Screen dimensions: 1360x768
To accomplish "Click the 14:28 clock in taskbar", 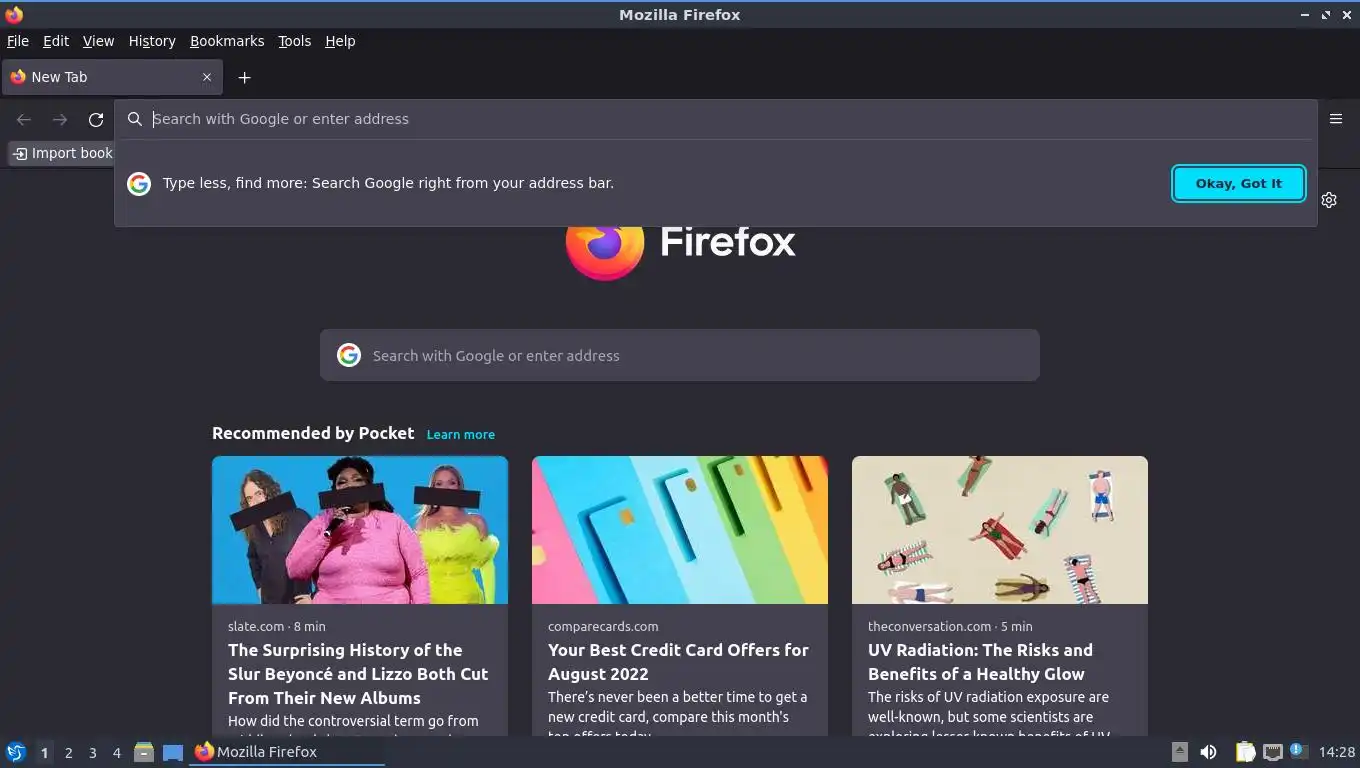I will [x=1337, y=752].
